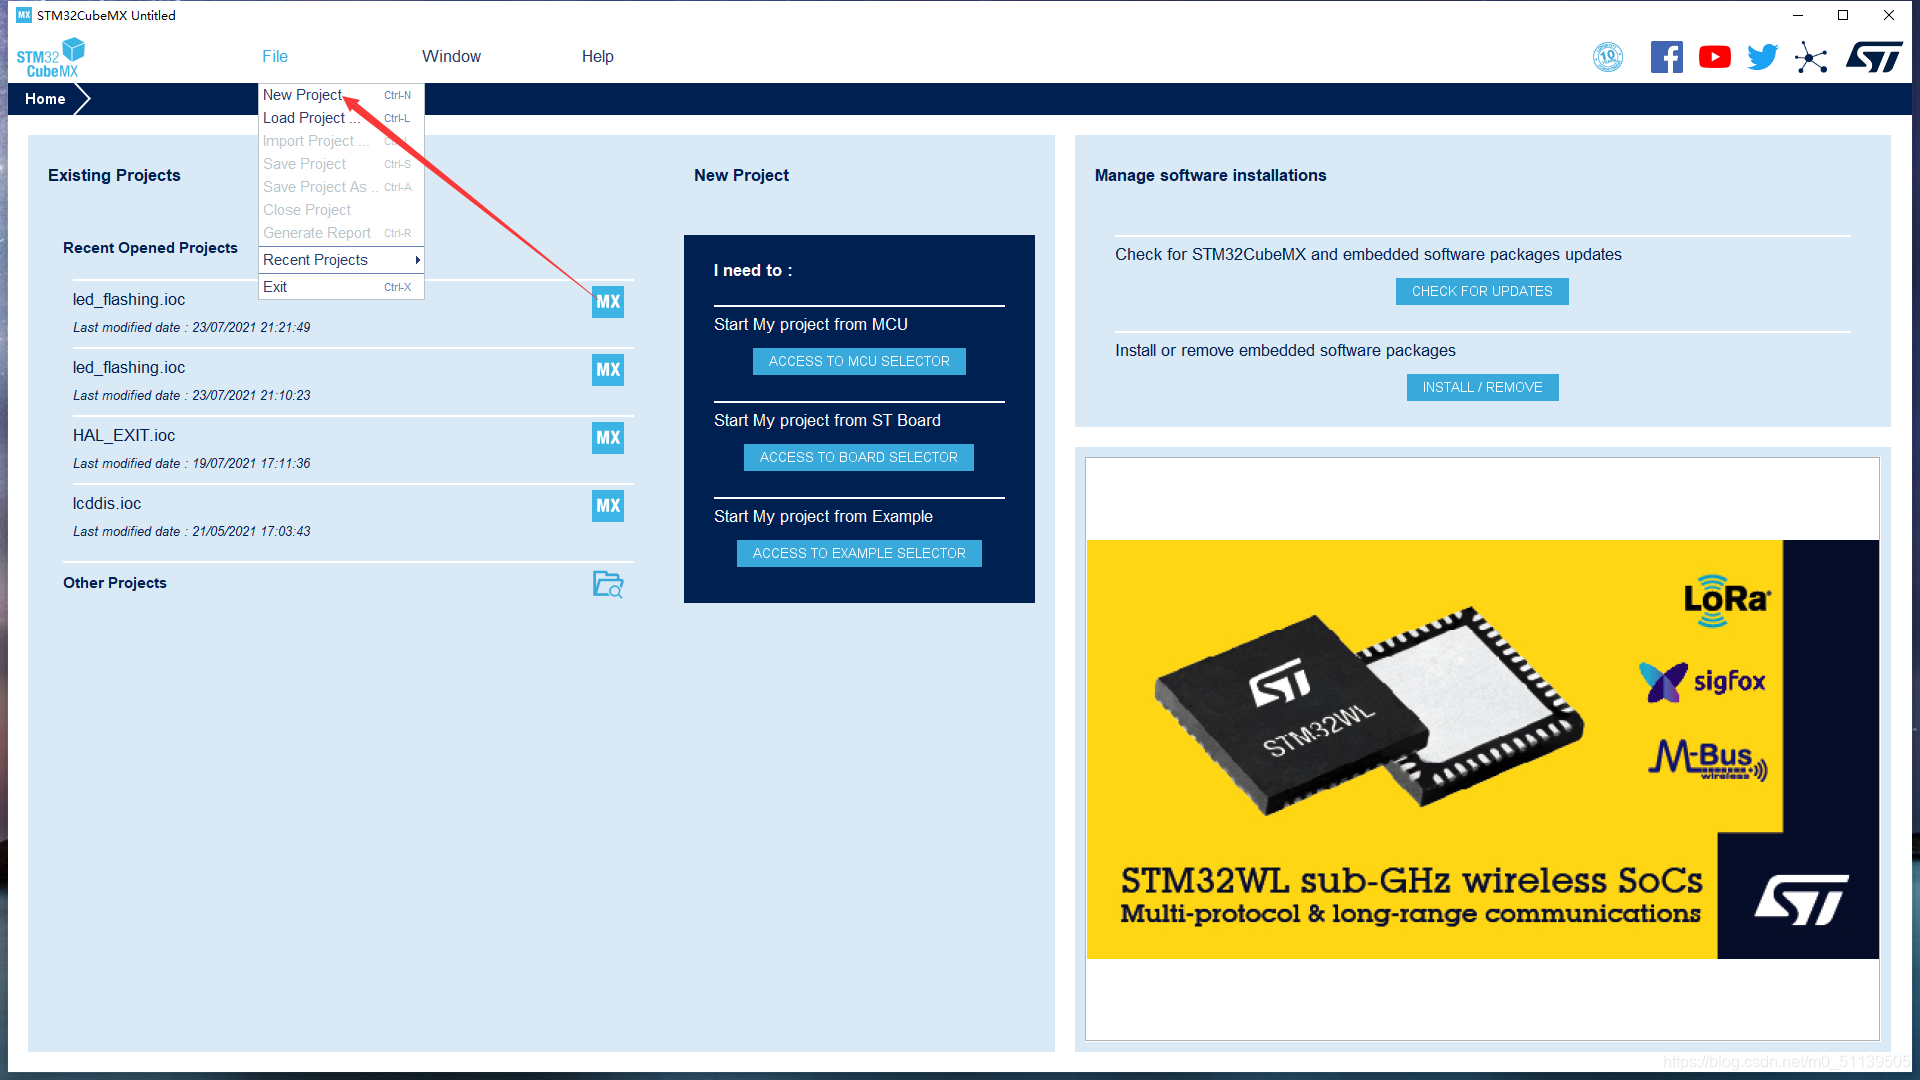
Task: Click the STM32CubeMX title bar app icon
Action: click(x=24, y=15)
